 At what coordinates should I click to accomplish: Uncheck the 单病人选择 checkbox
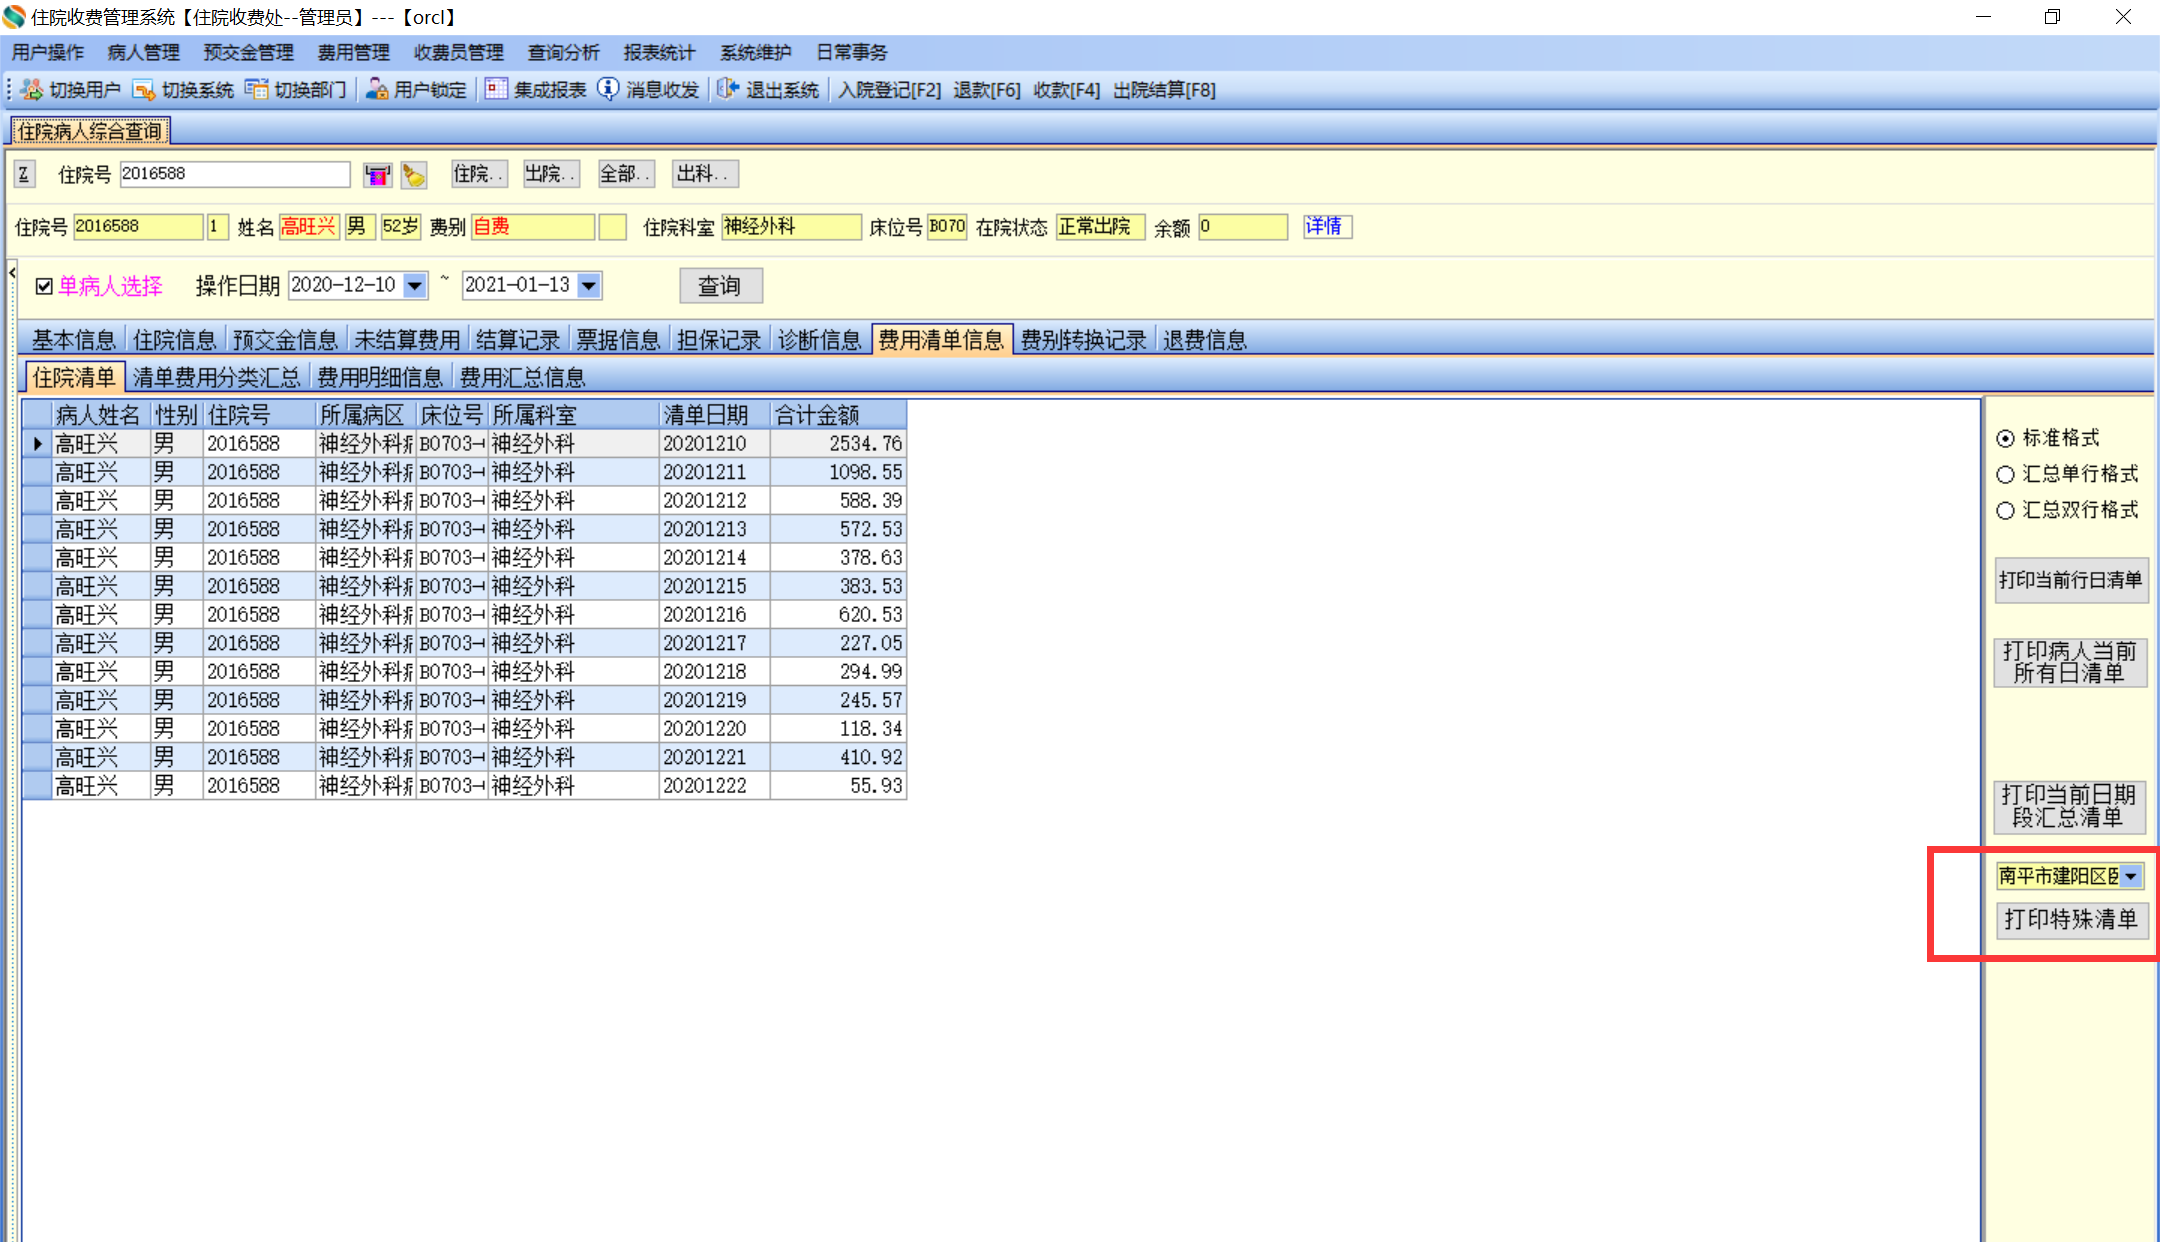(x=44, y=287)
